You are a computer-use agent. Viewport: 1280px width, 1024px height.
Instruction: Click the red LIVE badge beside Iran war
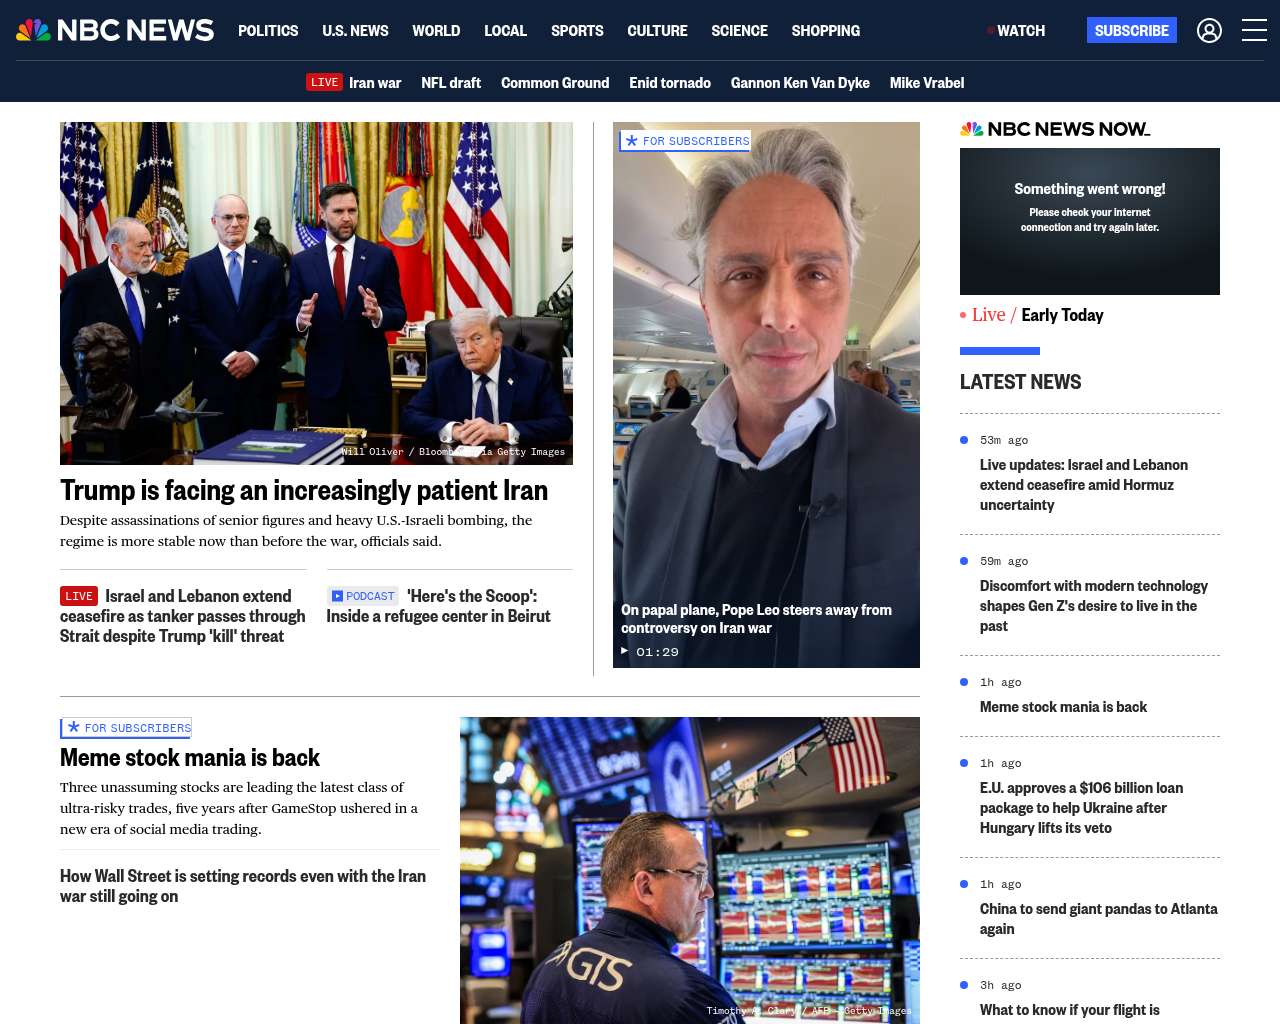tap(324, 82)
